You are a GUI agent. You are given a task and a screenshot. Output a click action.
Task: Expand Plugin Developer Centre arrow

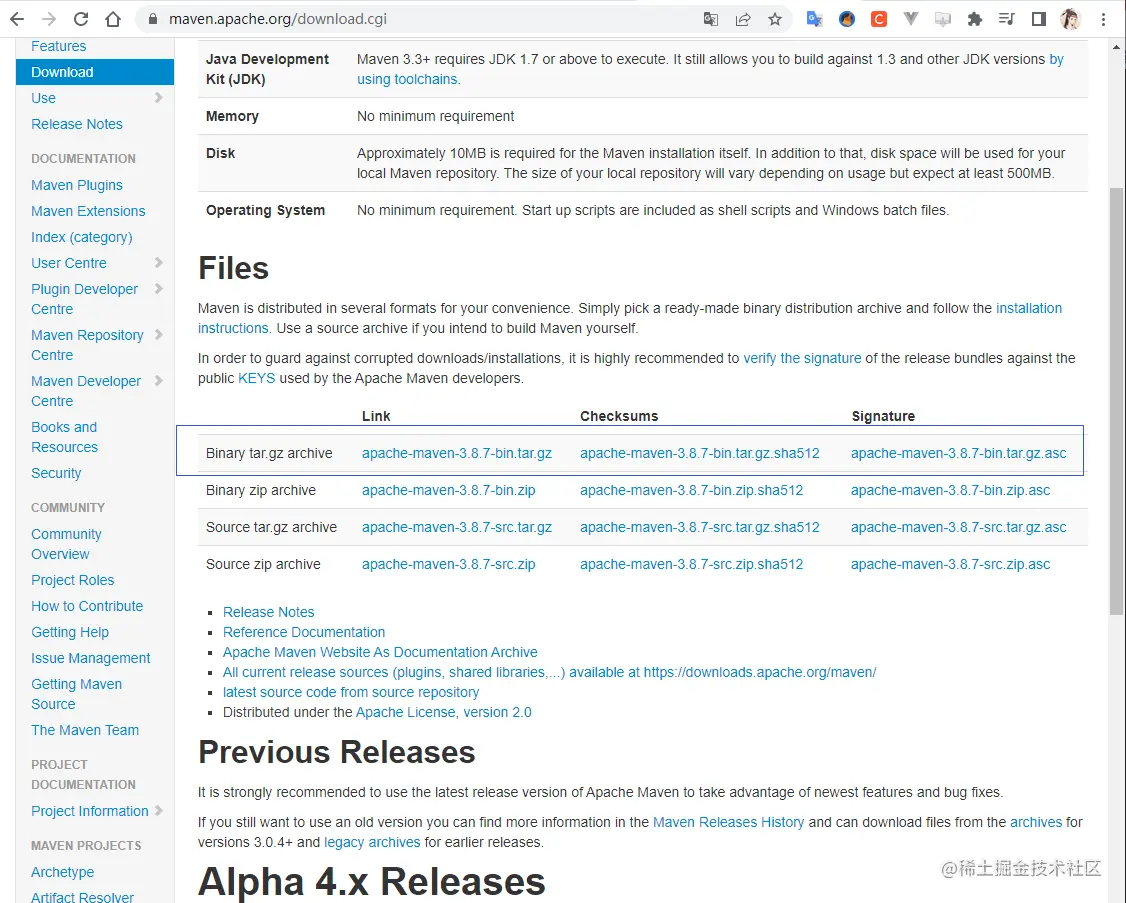(159, 289)
